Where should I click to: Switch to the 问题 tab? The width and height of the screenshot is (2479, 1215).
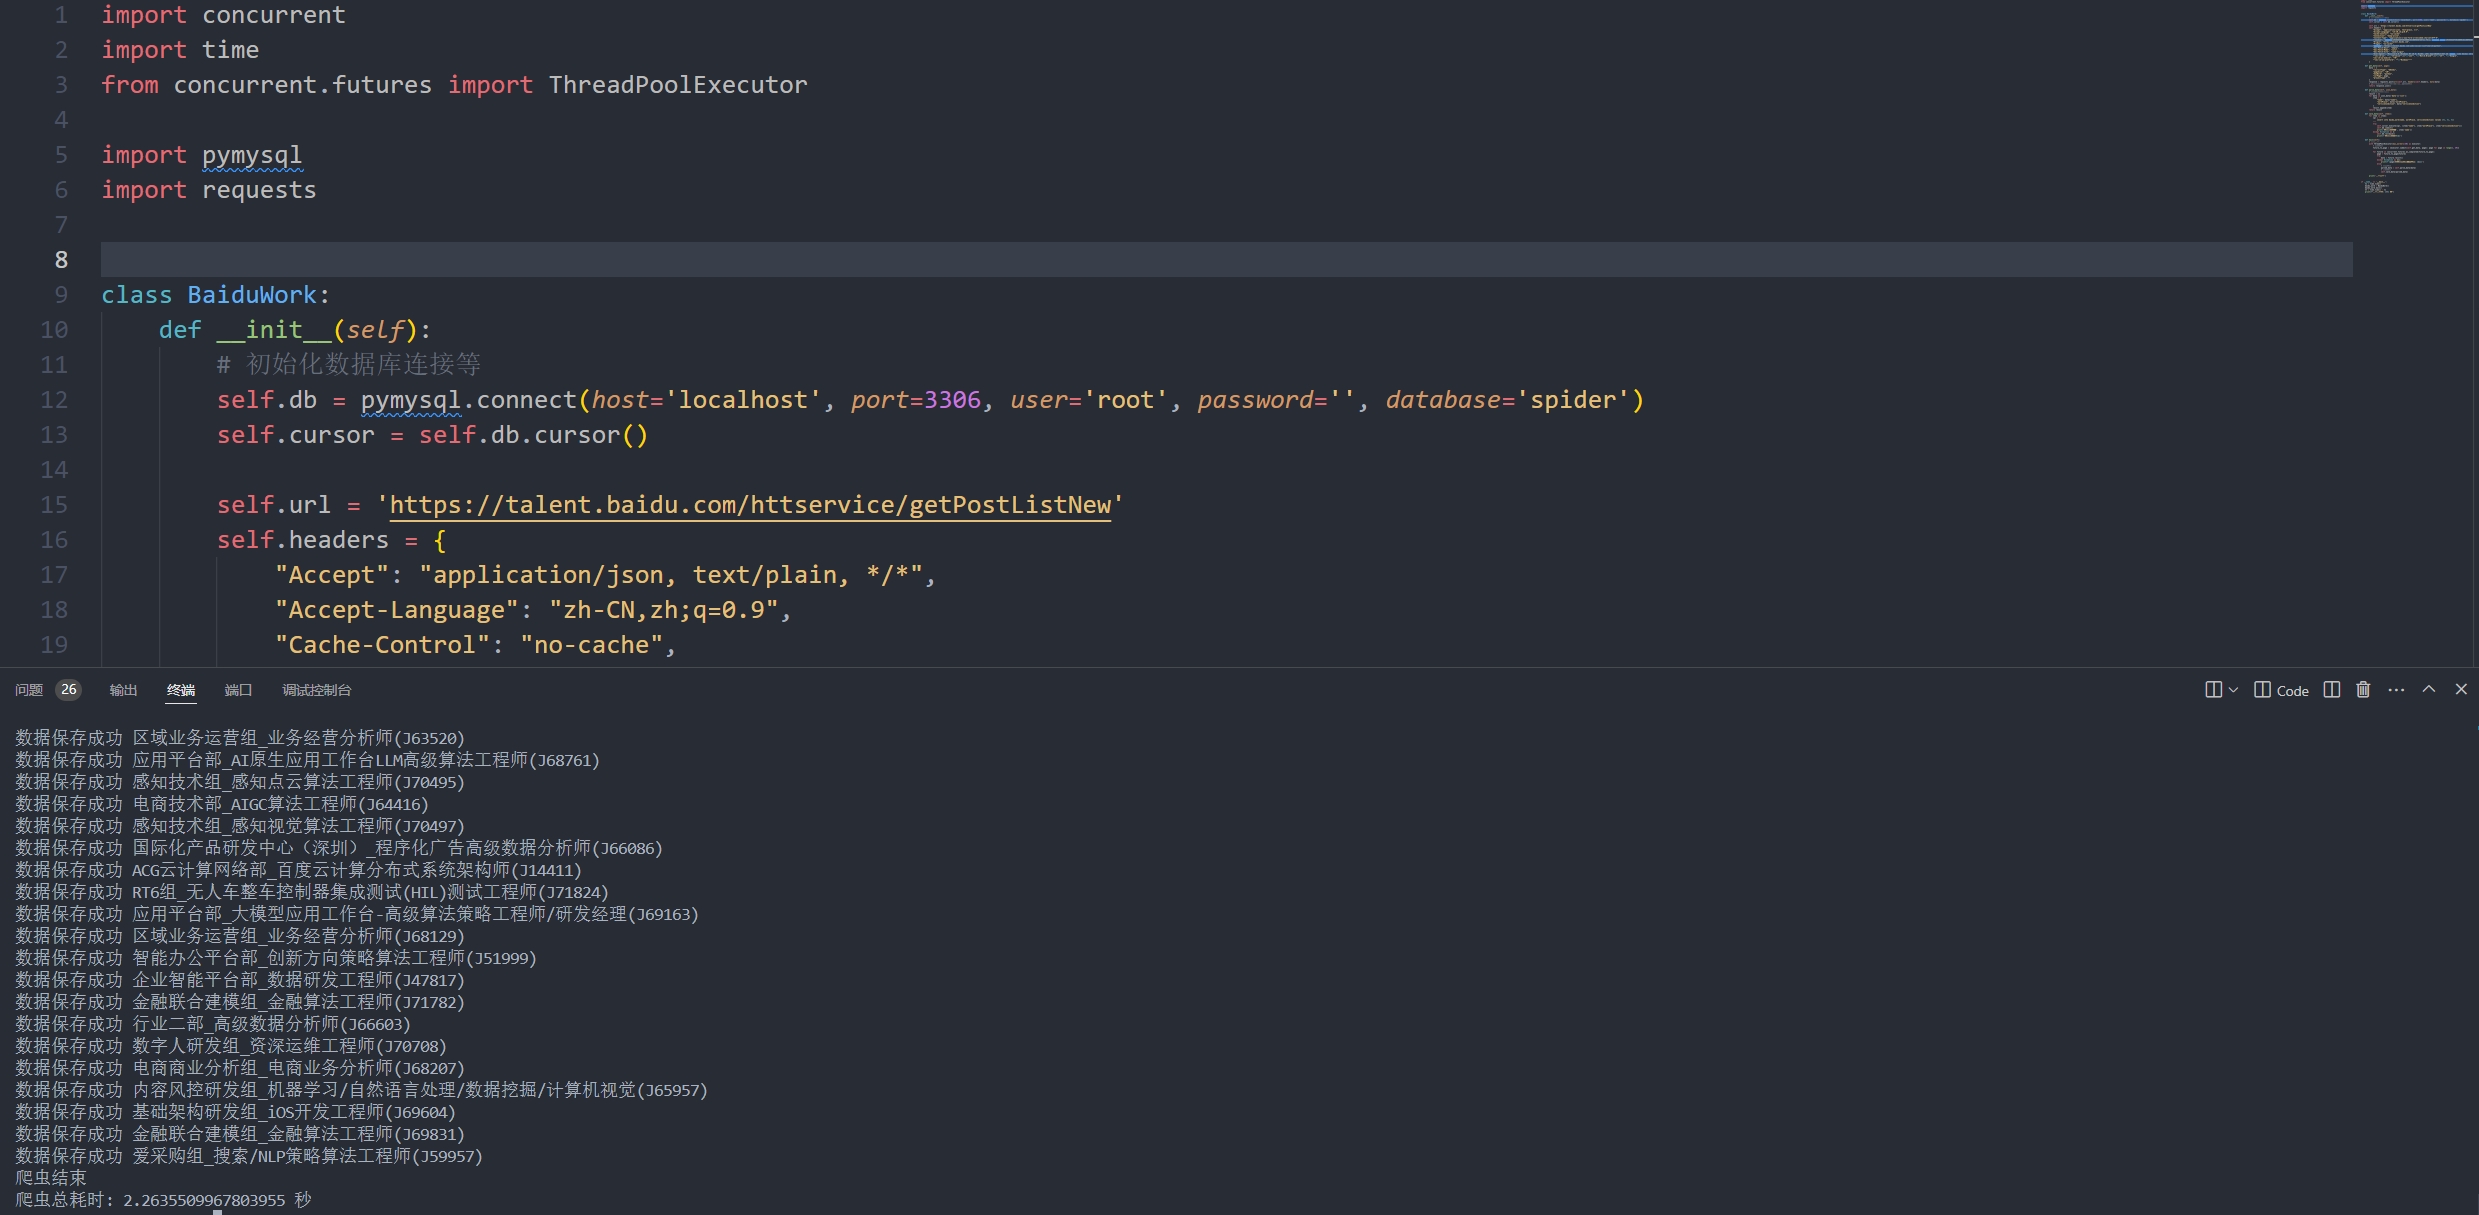point(29,690)
